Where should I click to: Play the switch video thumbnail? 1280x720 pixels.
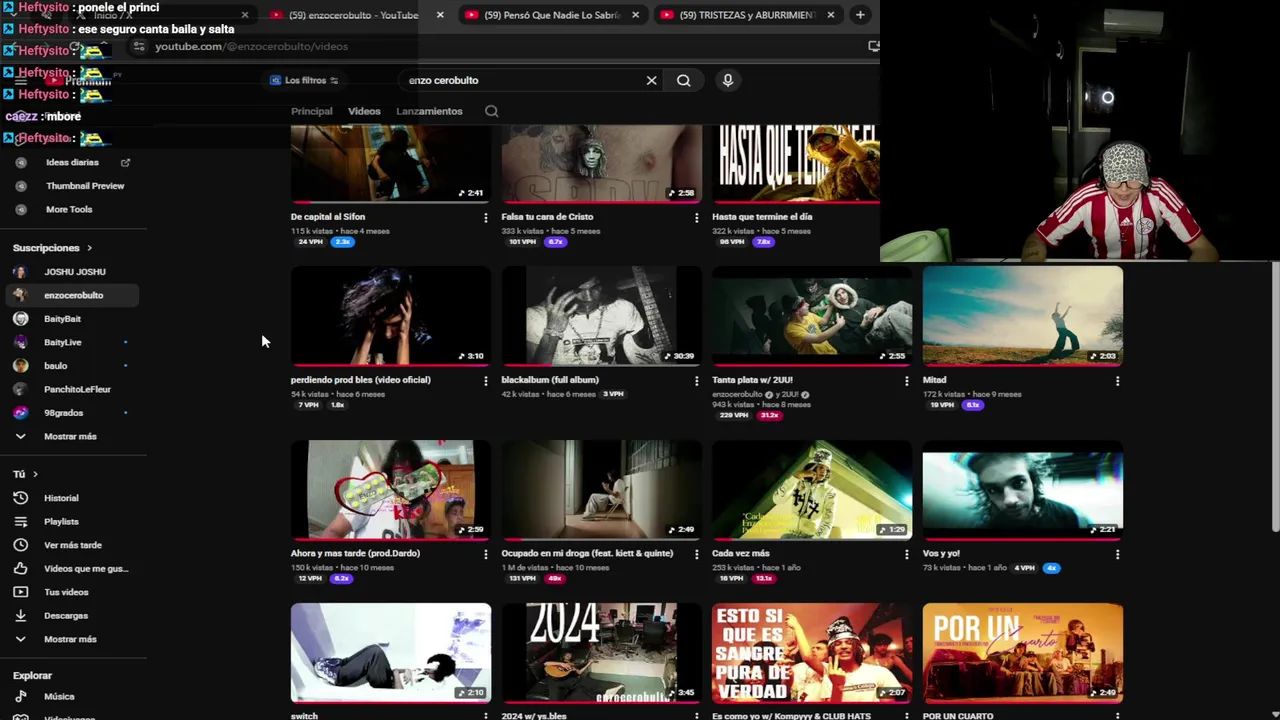click(x=391, y=653)
